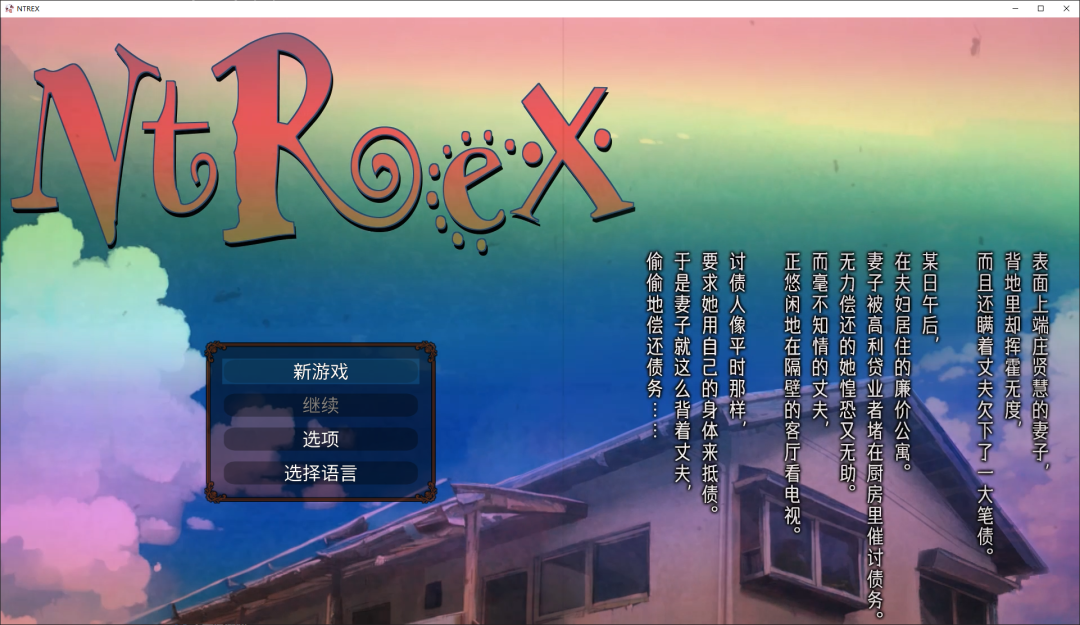Start a new game with 新游戏
The image size is (1080, 625).
[x=320, y=371]
